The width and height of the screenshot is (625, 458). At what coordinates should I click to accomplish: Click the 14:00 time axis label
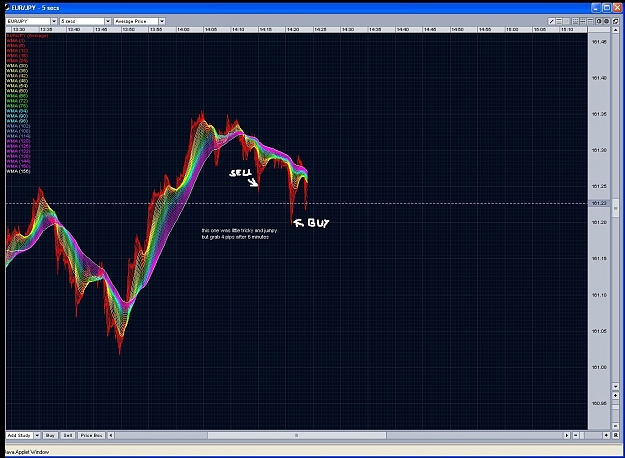[183, 29]
